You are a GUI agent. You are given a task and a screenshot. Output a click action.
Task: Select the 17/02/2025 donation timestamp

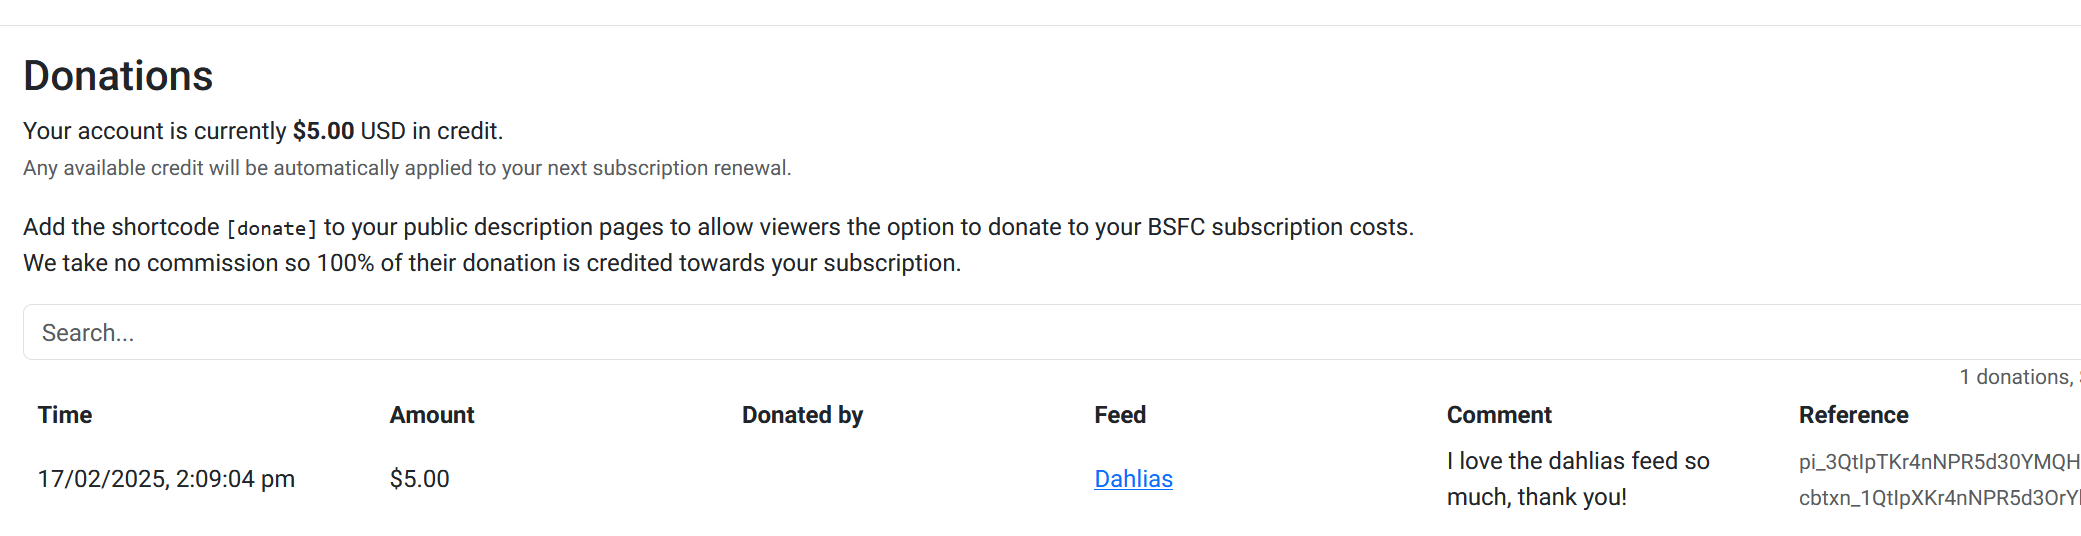pos(166,479)
